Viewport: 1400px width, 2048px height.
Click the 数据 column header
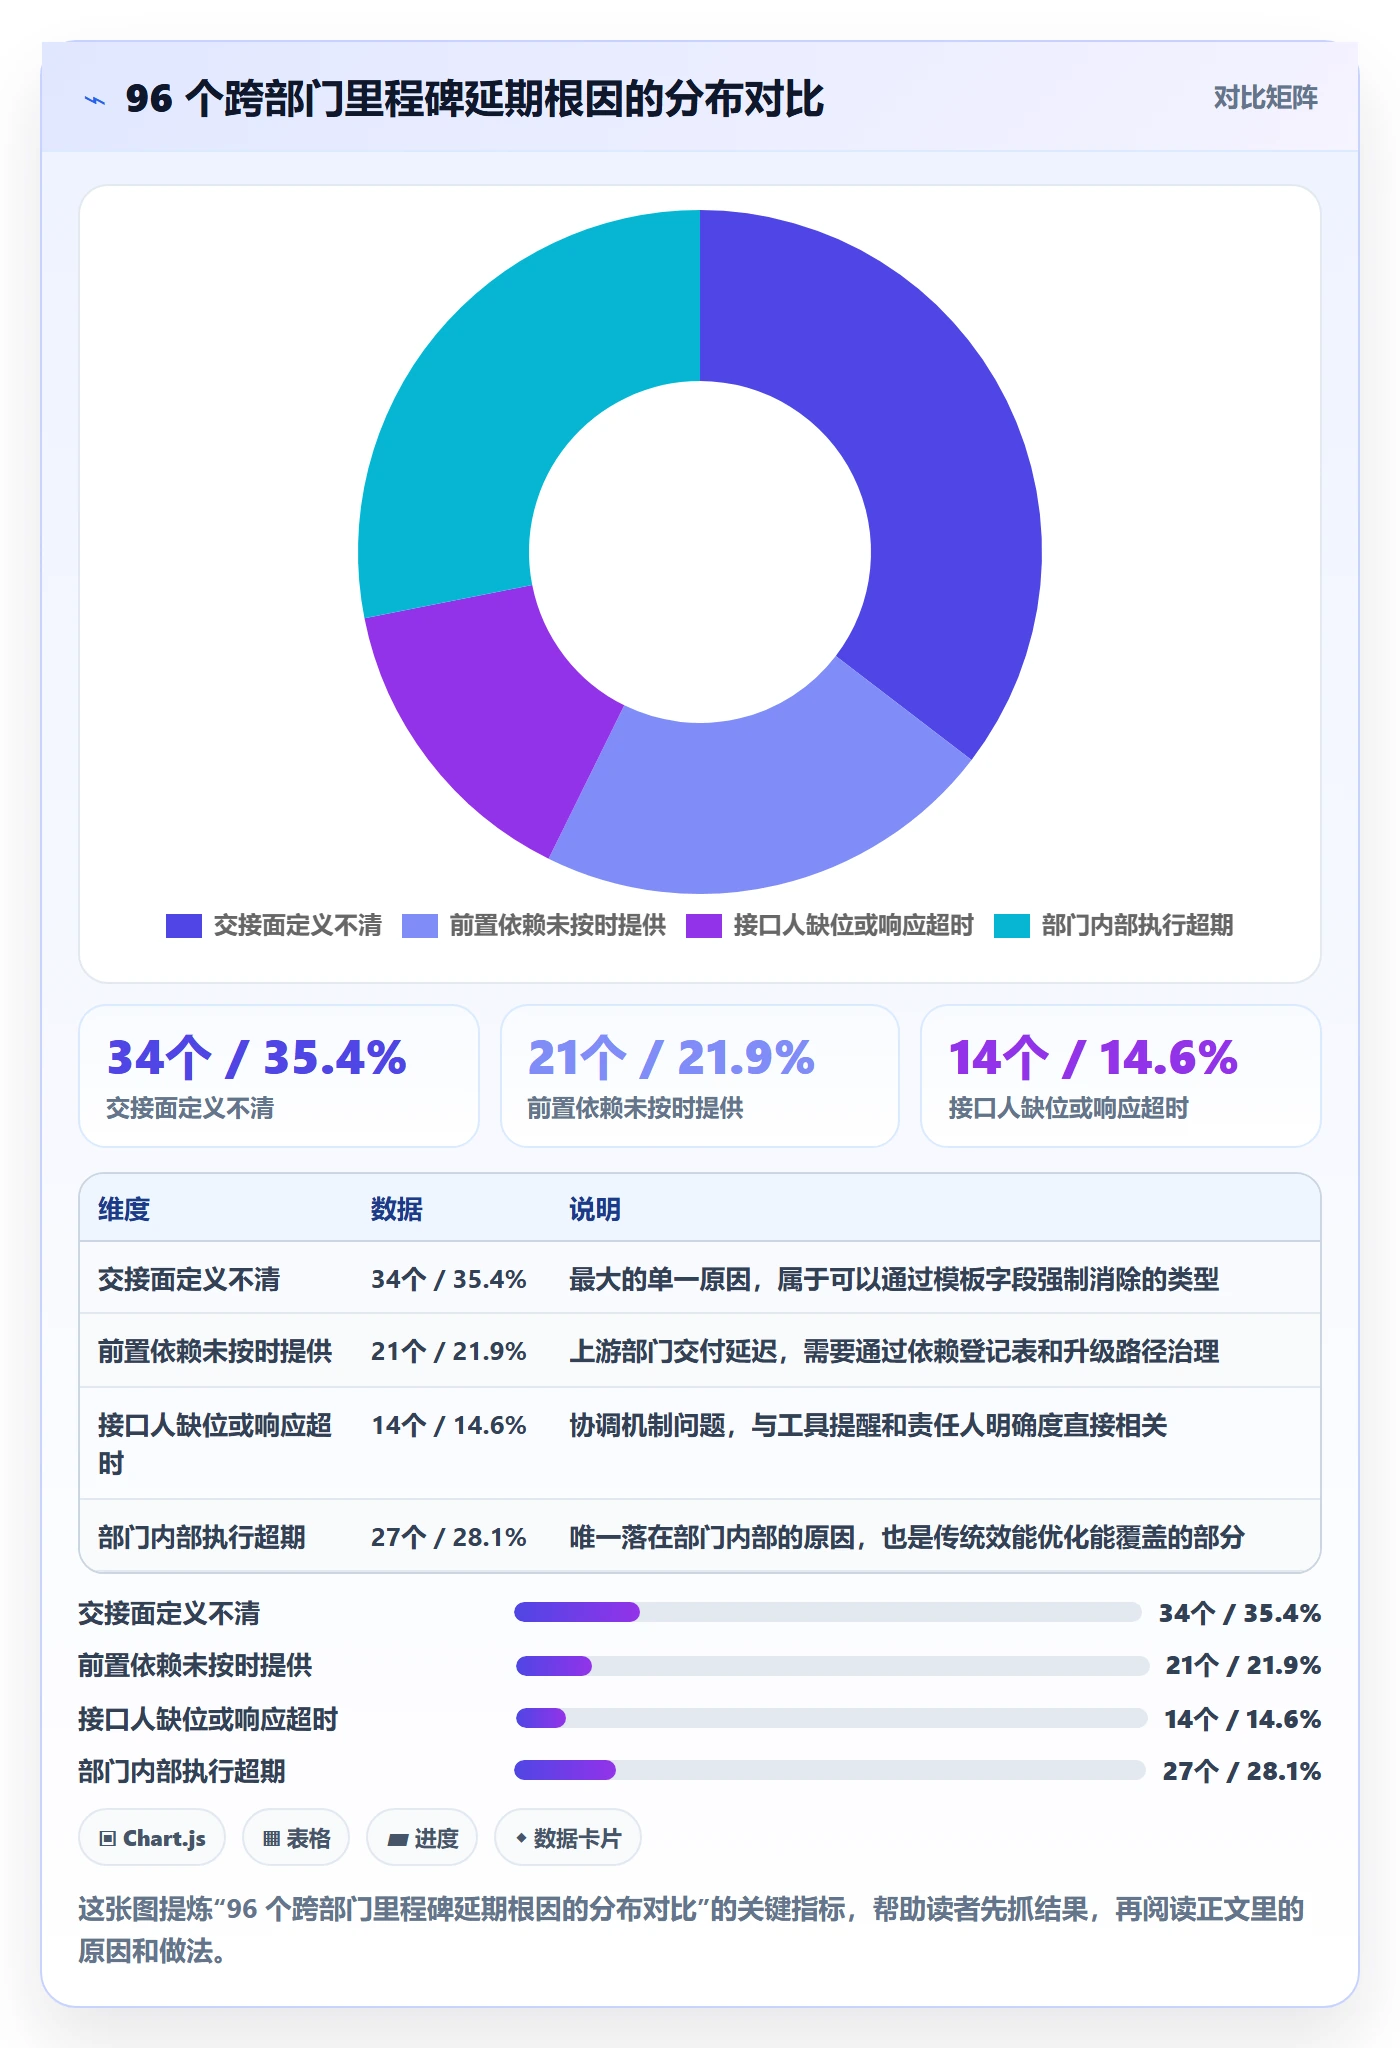pos(397,1210)
